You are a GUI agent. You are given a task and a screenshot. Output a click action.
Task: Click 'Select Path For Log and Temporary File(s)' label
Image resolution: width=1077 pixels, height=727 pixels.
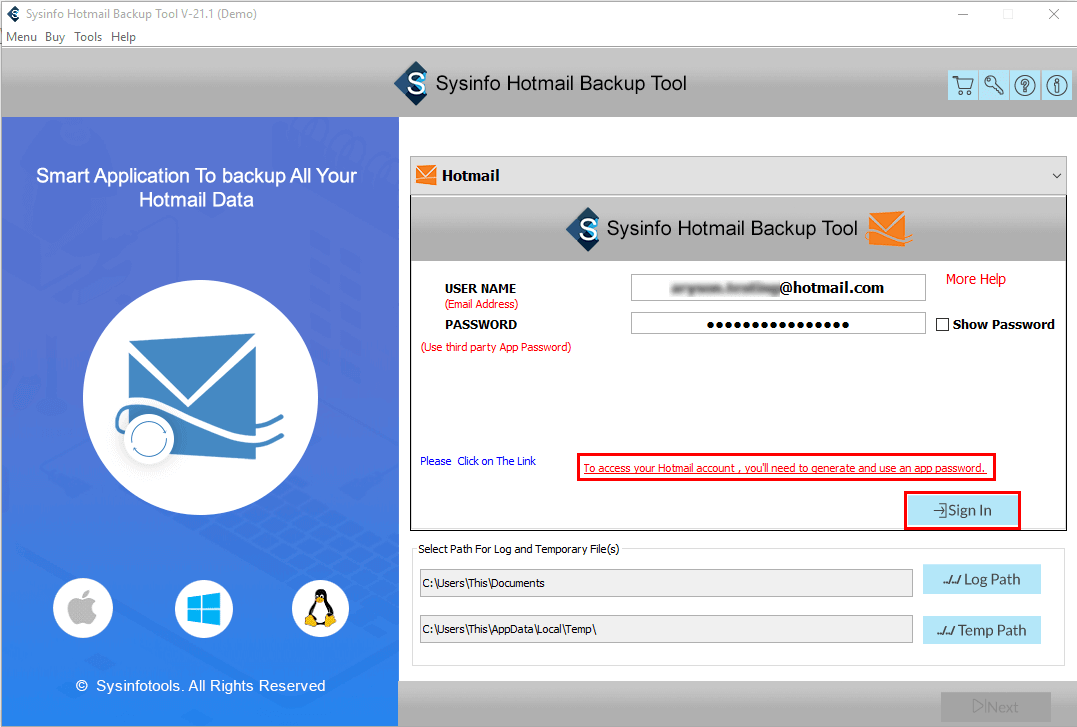519,549
